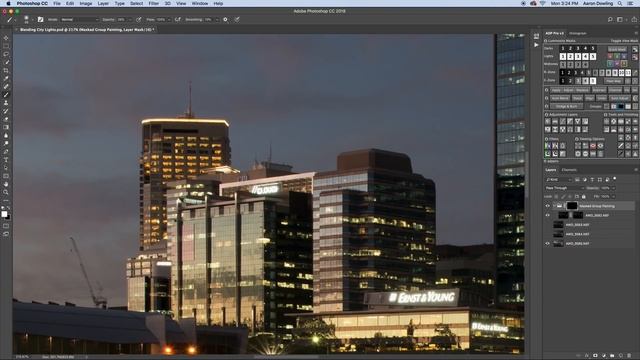640x360 pixels.
Task: Open macOS Spotlight search
Action: (x=620, y=3)
